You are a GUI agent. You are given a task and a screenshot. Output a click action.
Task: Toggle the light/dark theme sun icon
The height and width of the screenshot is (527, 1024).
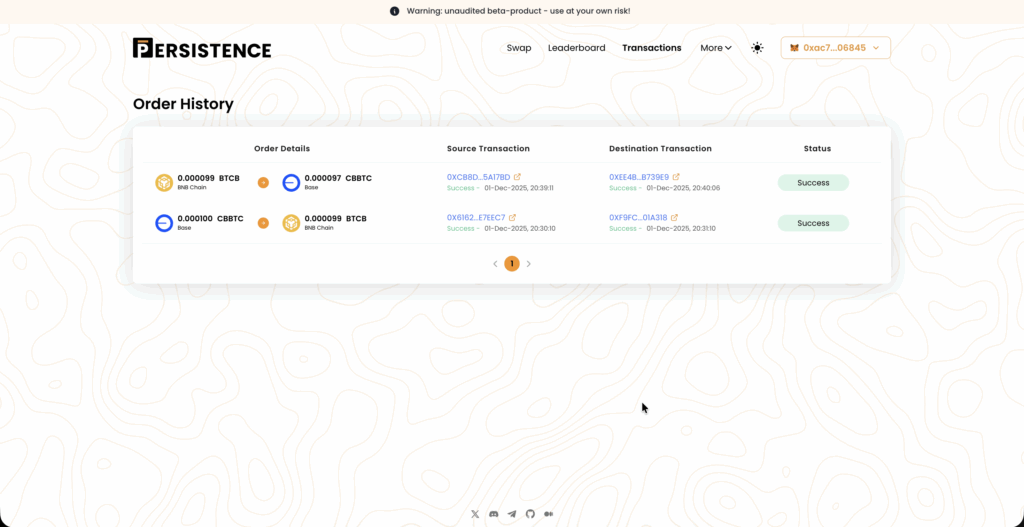[x=757, y=48]
